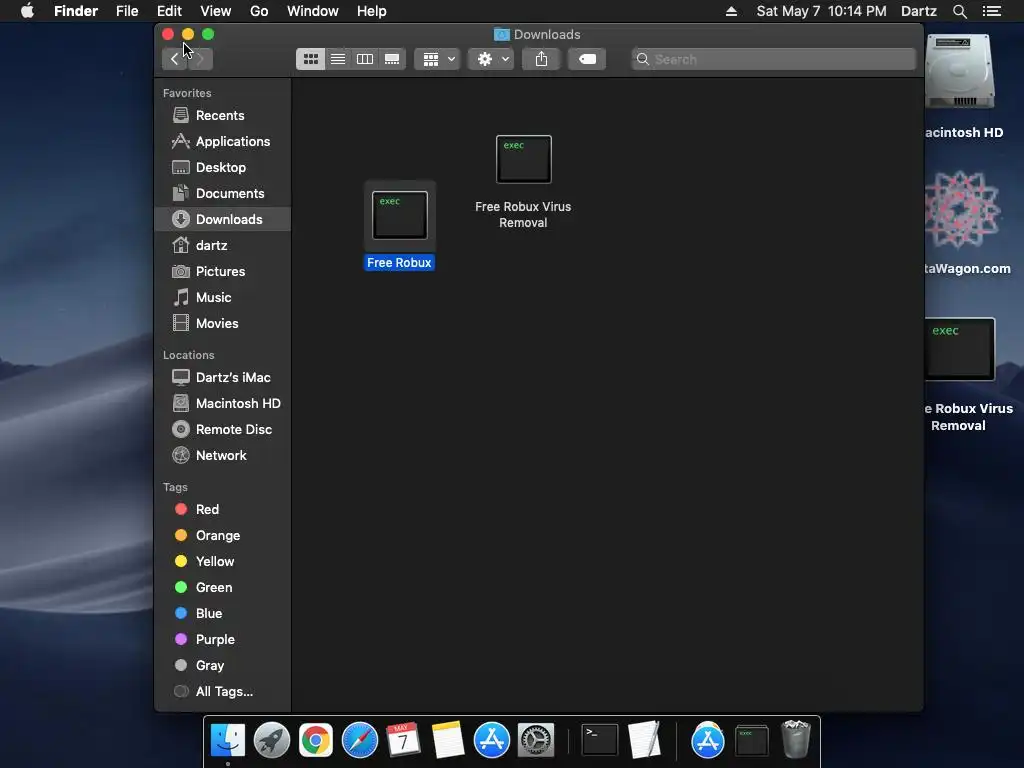The height and width of the screenshot is (768, 1024).
Task: Filter by the Green tag
Action: pos(223,587)
